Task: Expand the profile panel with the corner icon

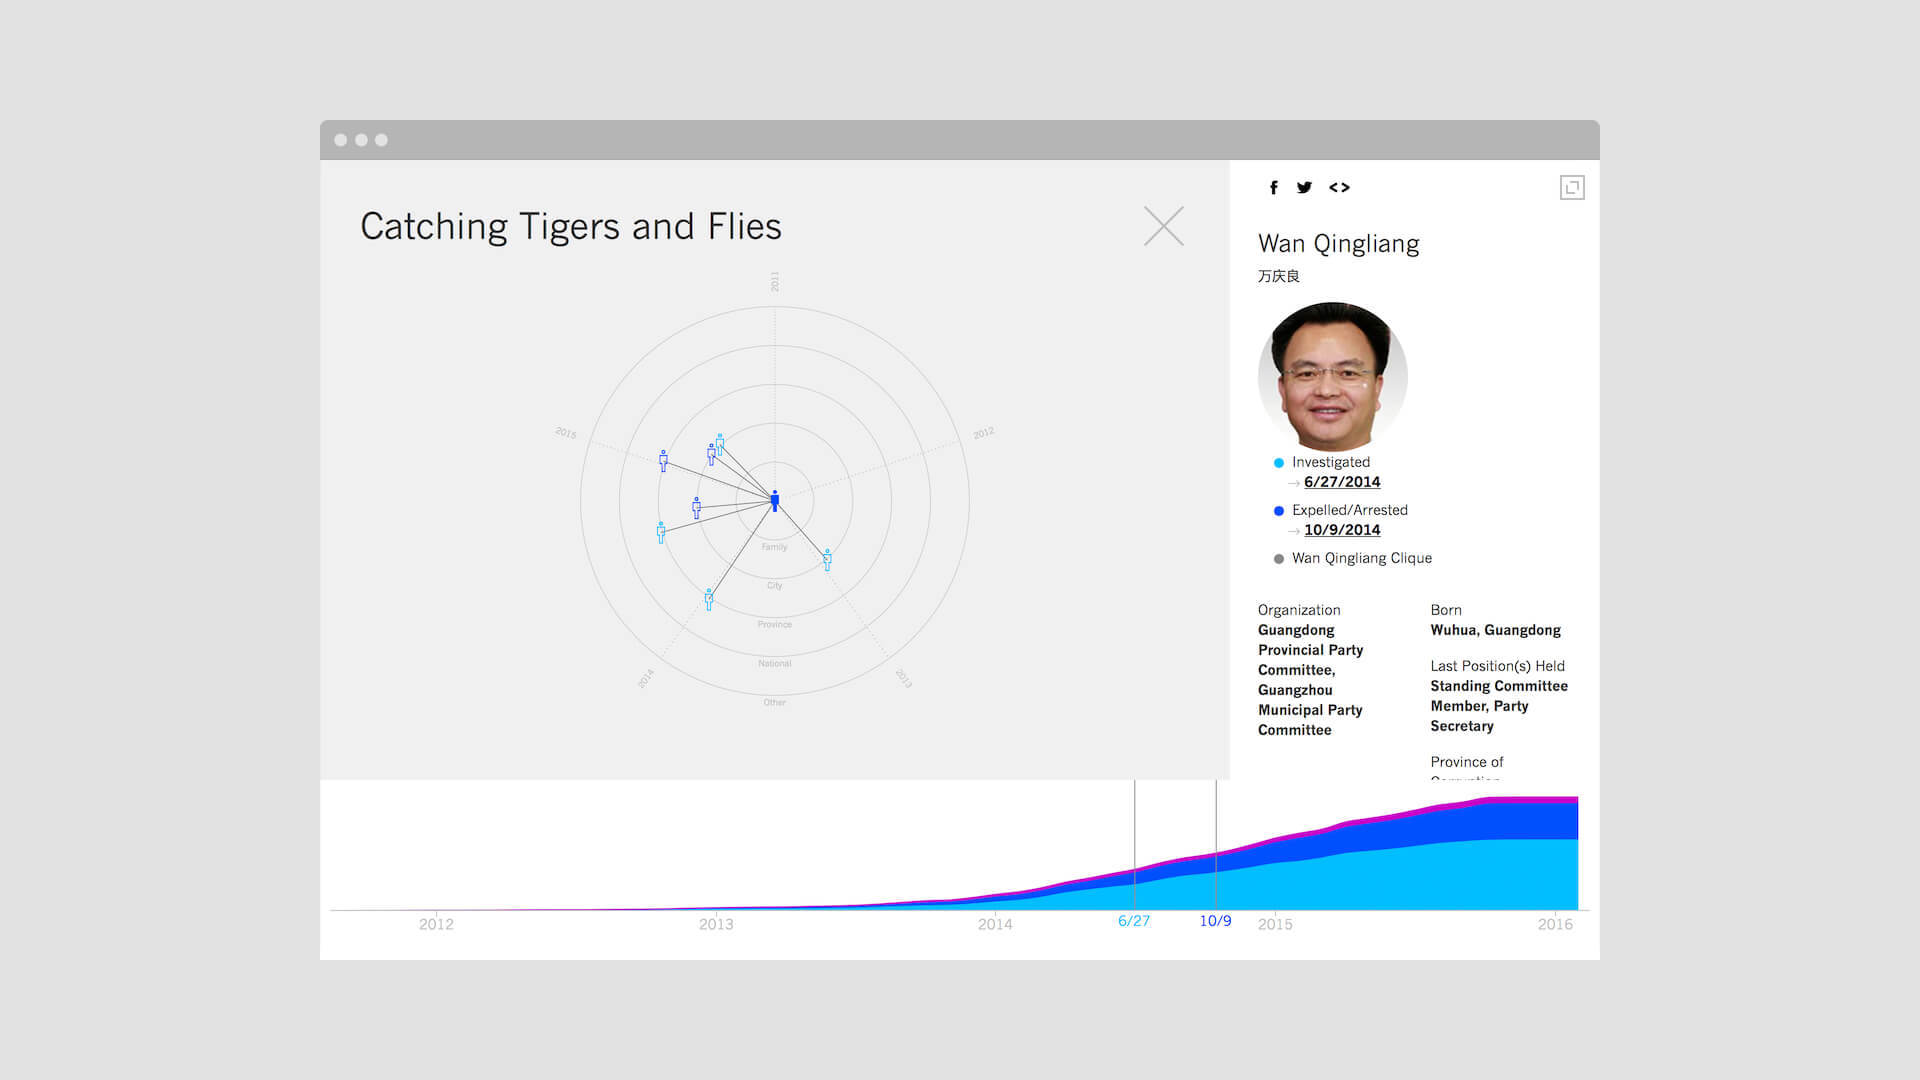Action: [x=1572, y=187]
